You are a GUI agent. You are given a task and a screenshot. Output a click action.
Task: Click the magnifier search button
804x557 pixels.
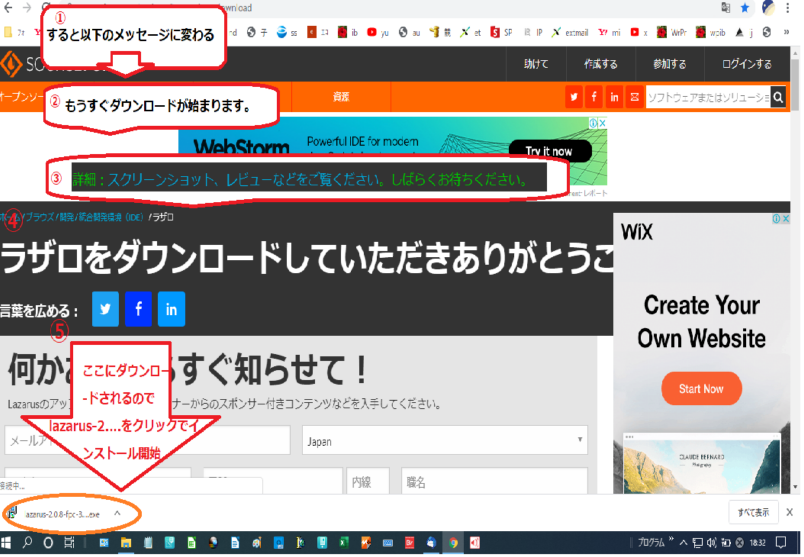pyautogui.click(x=778, y=97)
